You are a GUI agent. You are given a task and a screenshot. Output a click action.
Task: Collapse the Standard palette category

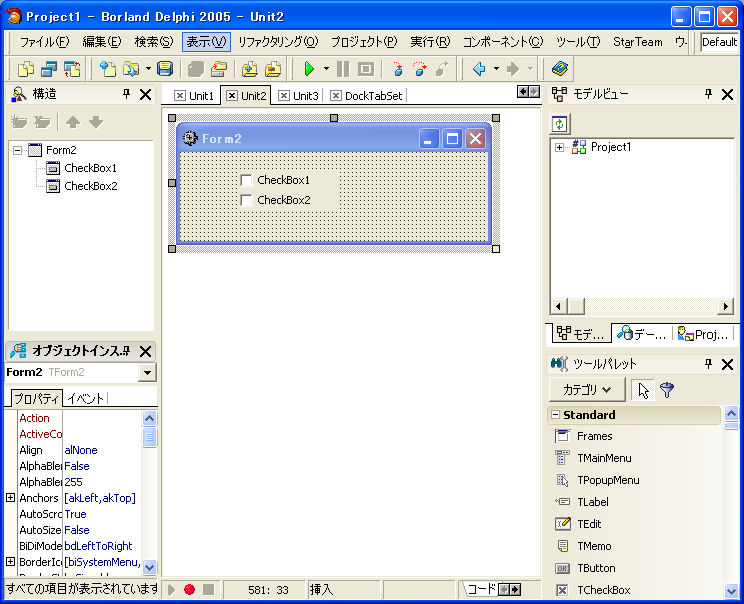coord(555,415)
